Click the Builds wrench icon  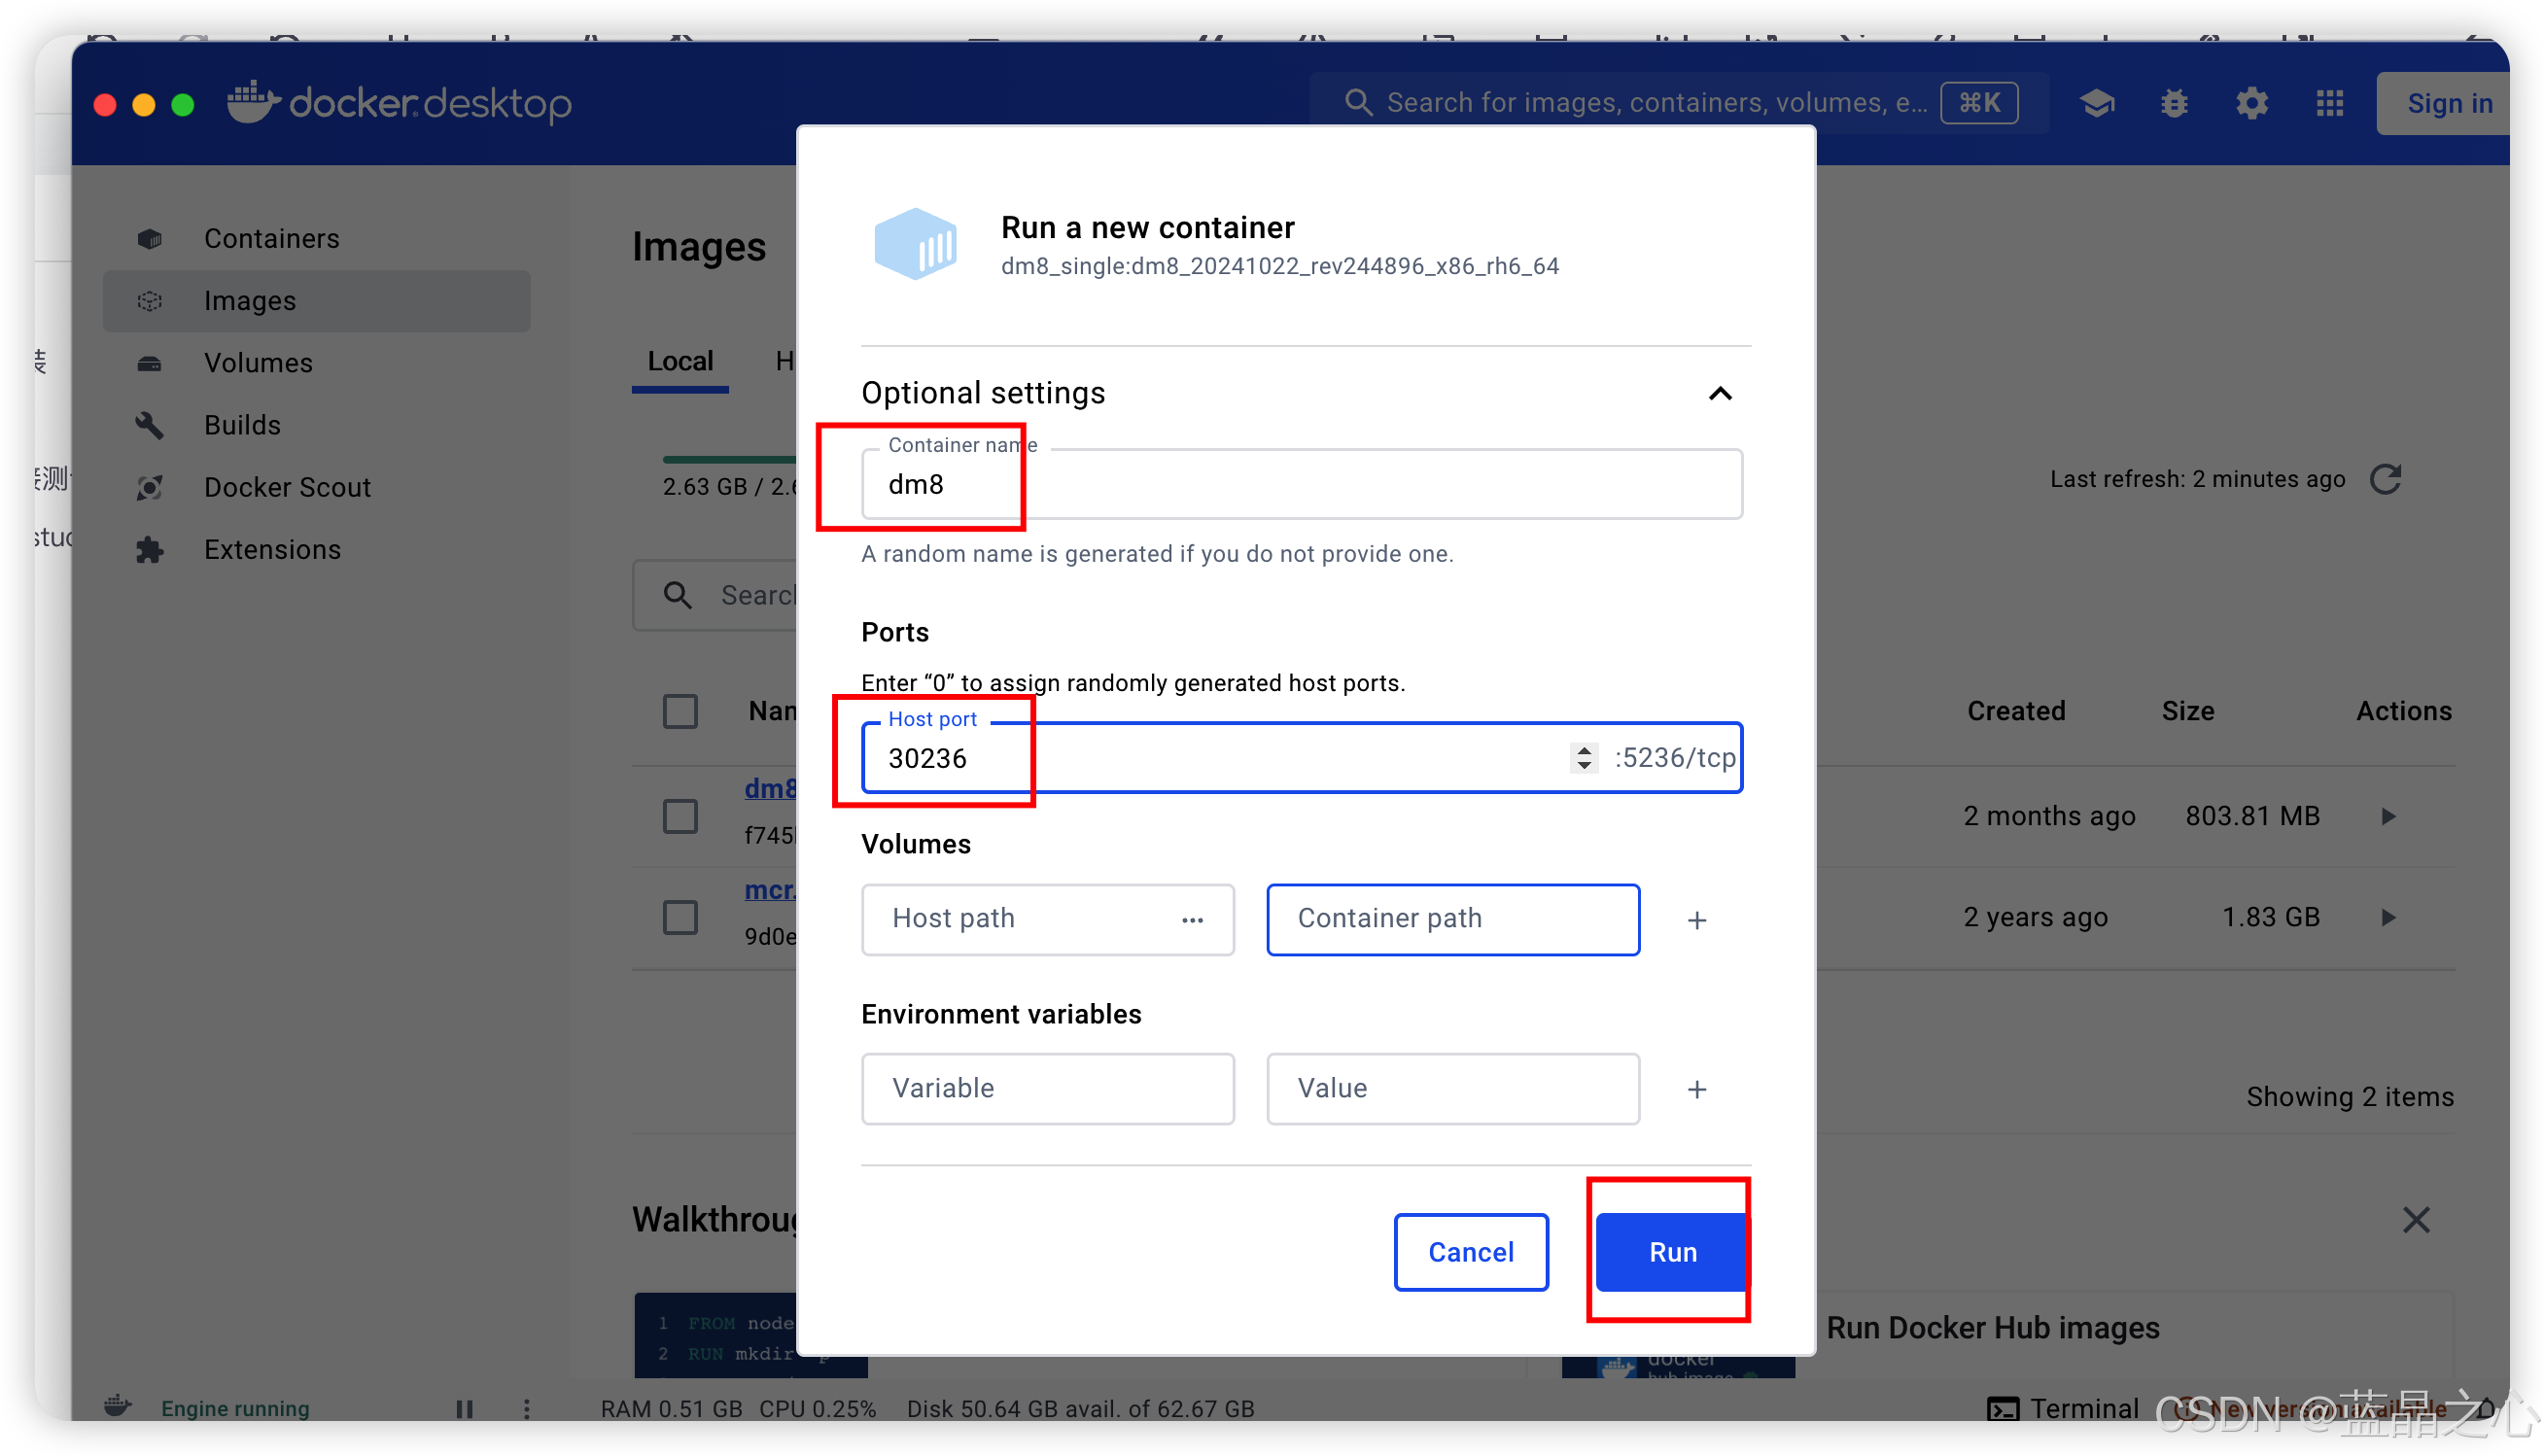[x=149, y=425]
